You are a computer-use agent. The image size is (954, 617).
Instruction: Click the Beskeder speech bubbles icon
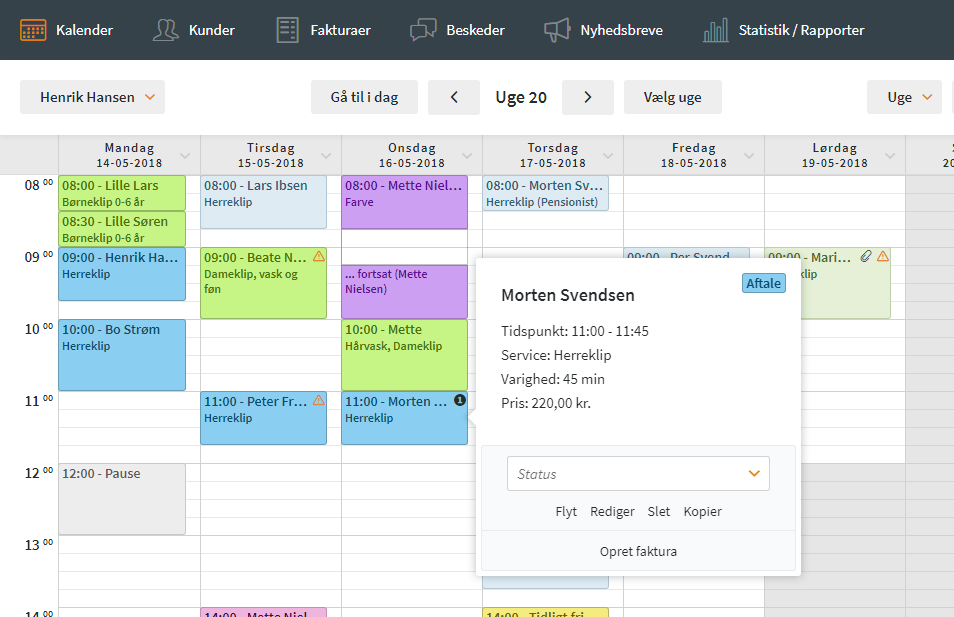coord(423,30)
